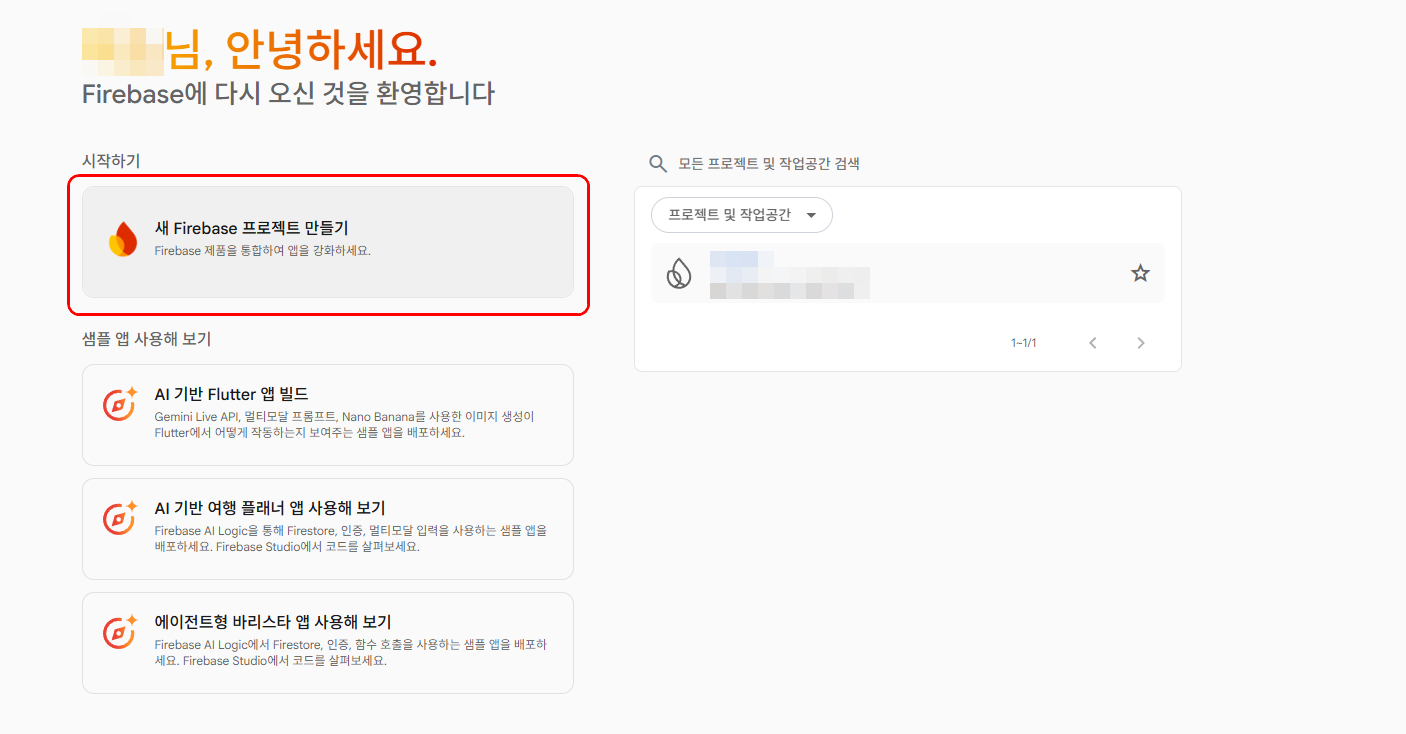Click the compass icon beside 에이전트형 바리스타 앱
The height and width of the screenshot is (734, 1406).
120,632
